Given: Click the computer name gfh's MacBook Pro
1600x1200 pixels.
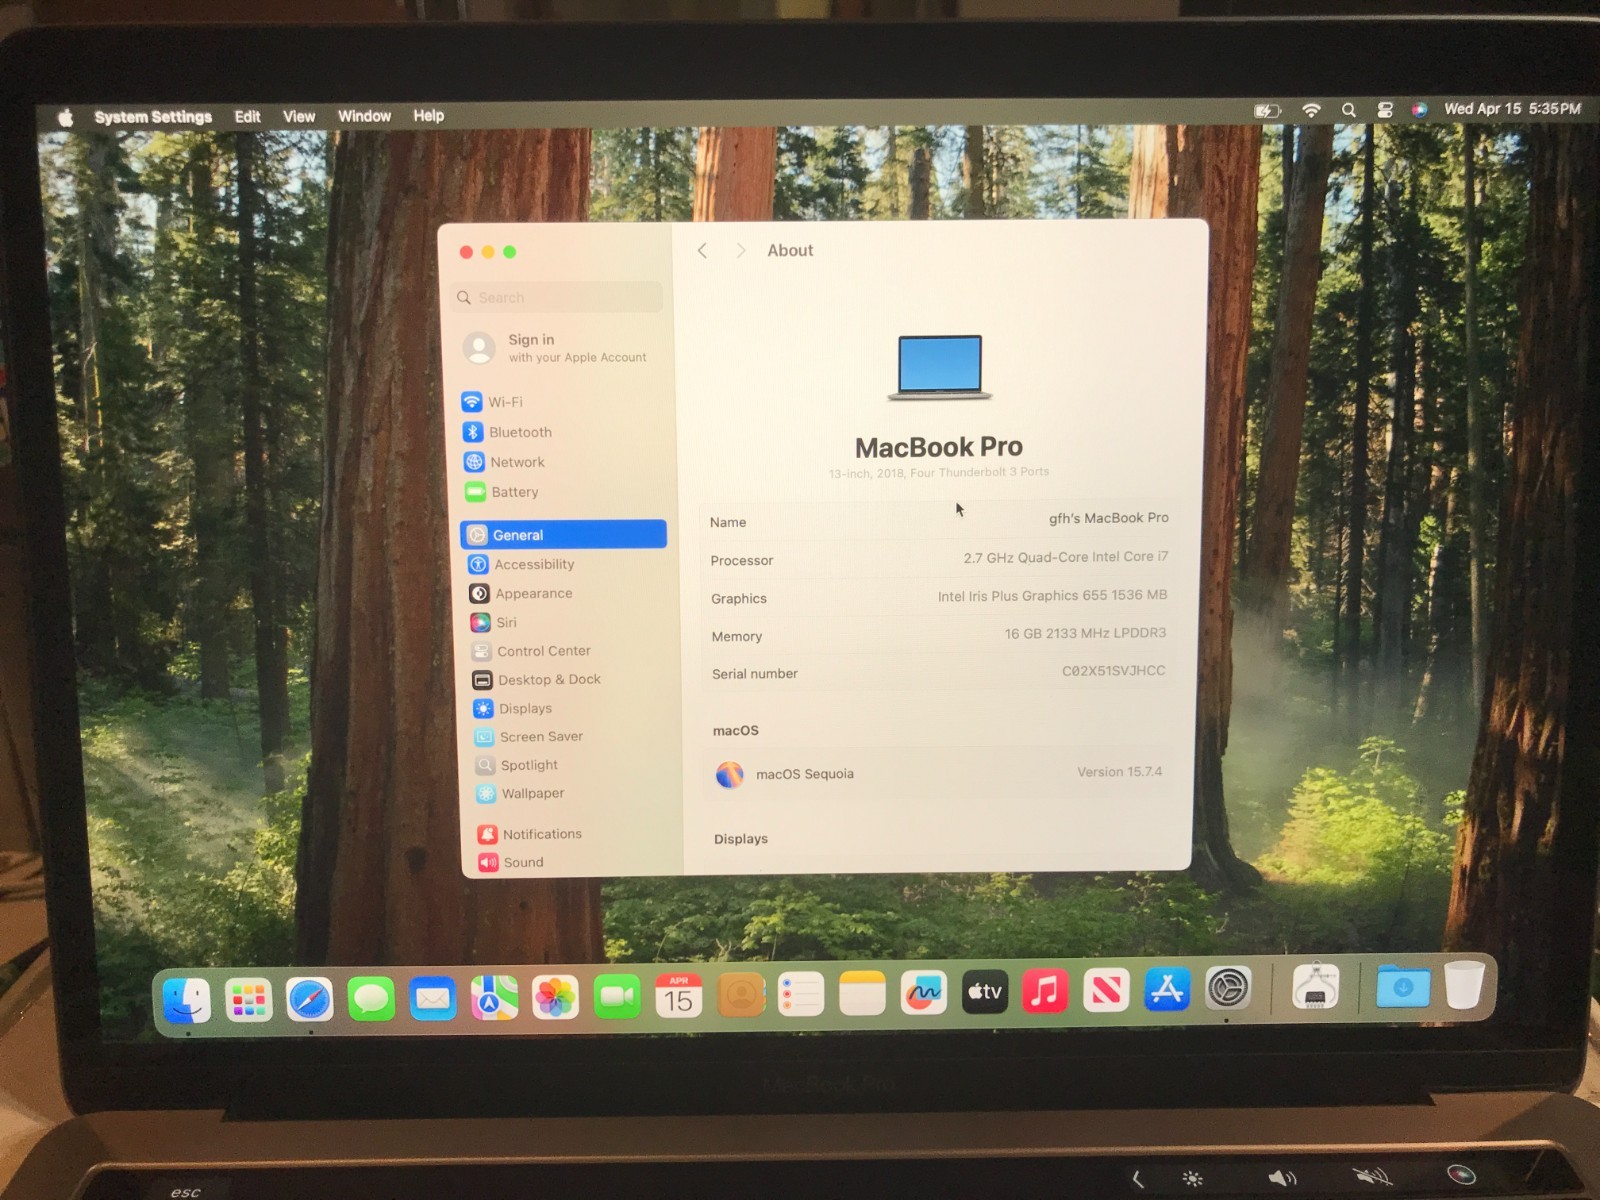Looking at the screenshot, I should click(x=1108, y=518).
